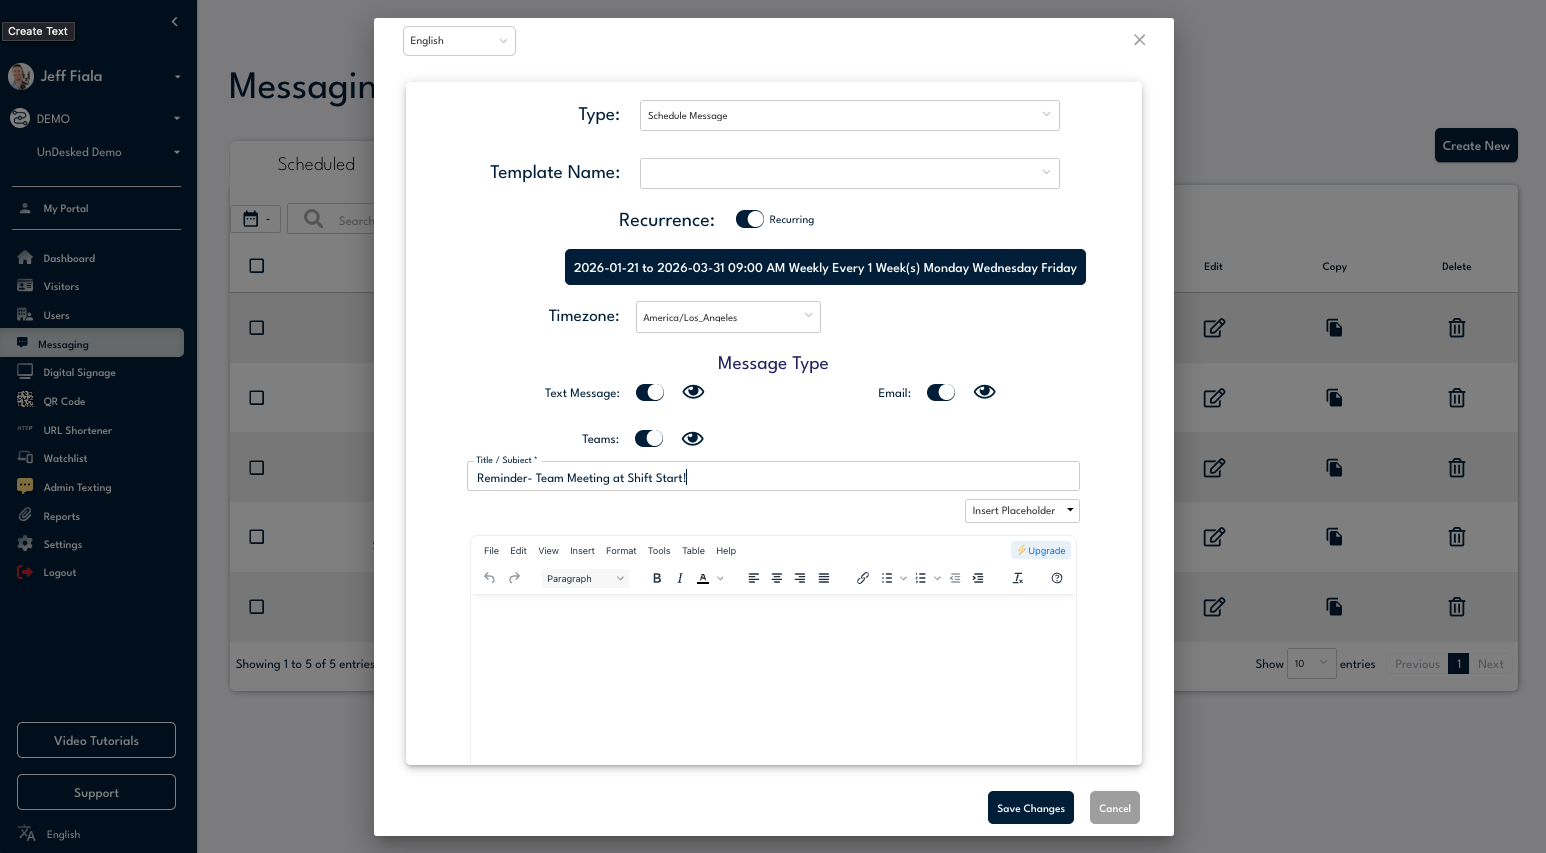Toggle bold formatting in the editor
This screenshot has width=1546, height=853.
click(657, 578)
